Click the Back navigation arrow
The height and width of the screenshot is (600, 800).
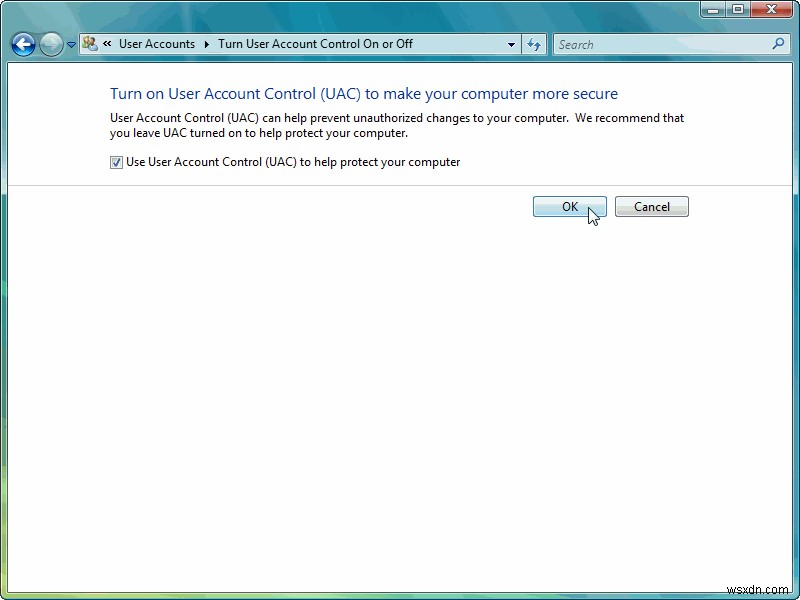click(22, 44)
